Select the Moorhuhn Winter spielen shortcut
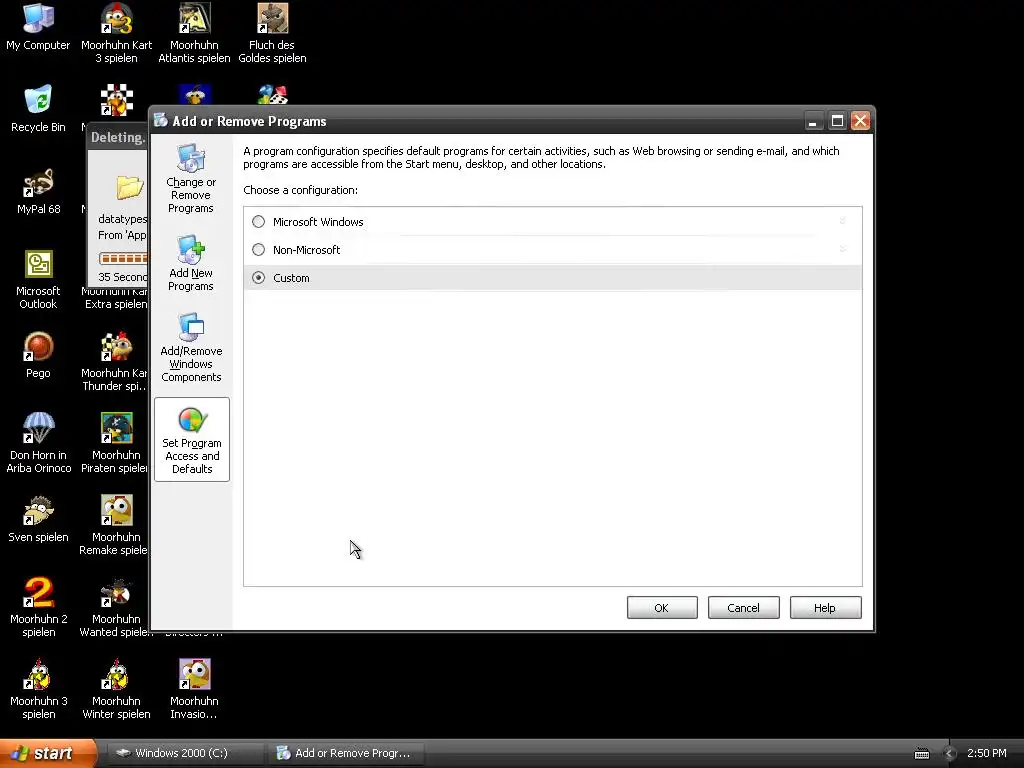The image size is (1024, 768). click(x=116, y=690)
